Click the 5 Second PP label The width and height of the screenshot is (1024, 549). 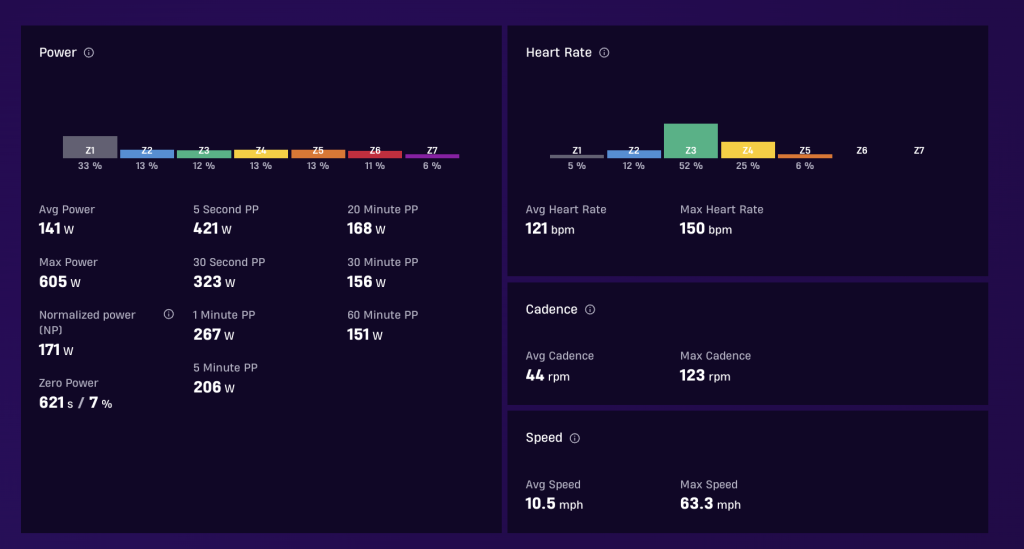(x=226, y=210)
